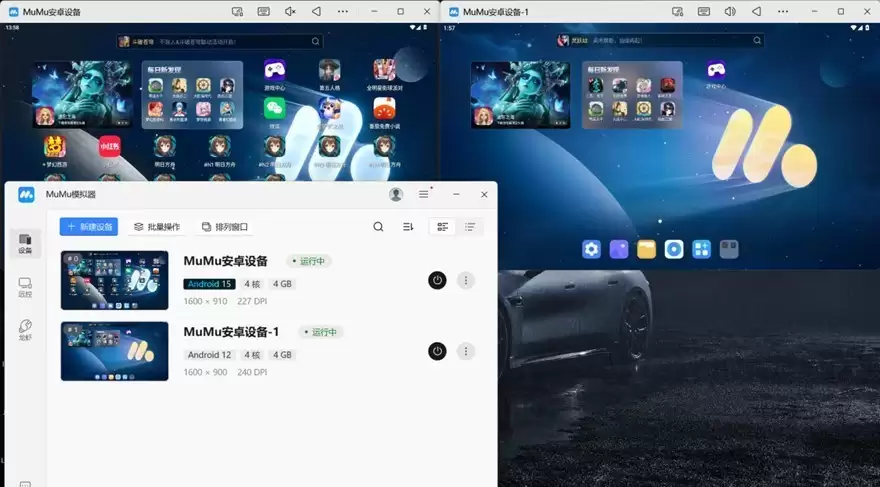This screenshot has height=487, width=880.
Task: Click screenshot icon in MuMu安卓设备-1 title bar
Action: [x=677, y=11]
